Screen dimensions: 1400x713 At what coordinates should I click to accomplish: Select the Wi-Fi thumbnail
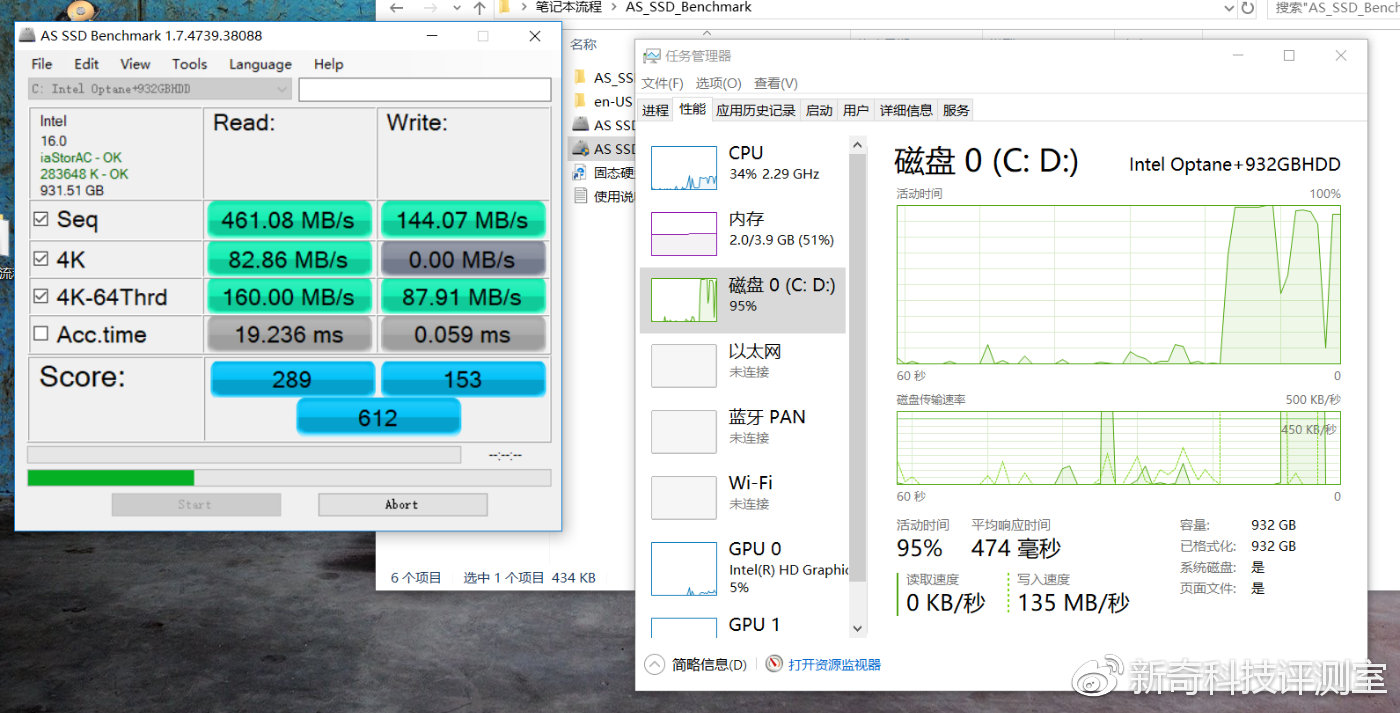click(x=684, y=498)
